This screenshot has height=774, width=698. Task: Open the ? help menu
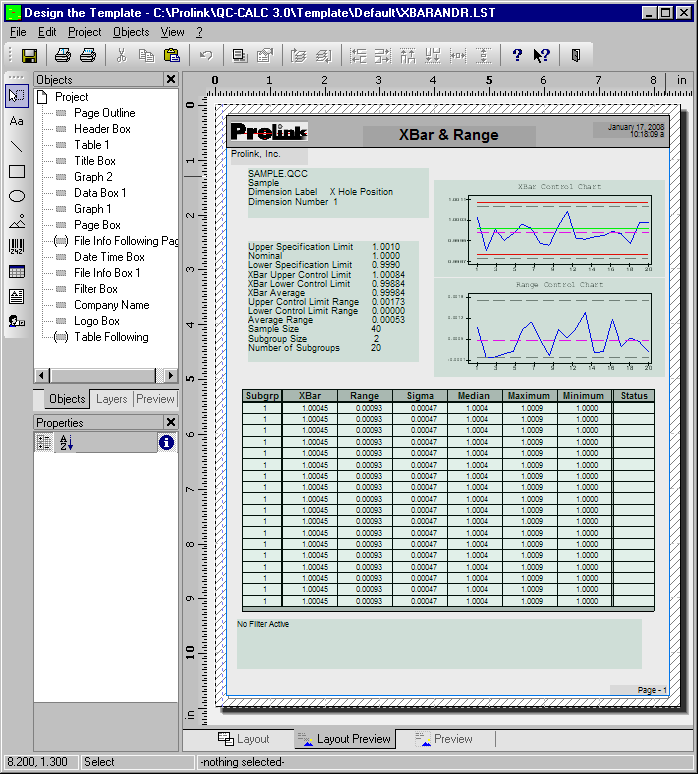click(x=199, y=32)
